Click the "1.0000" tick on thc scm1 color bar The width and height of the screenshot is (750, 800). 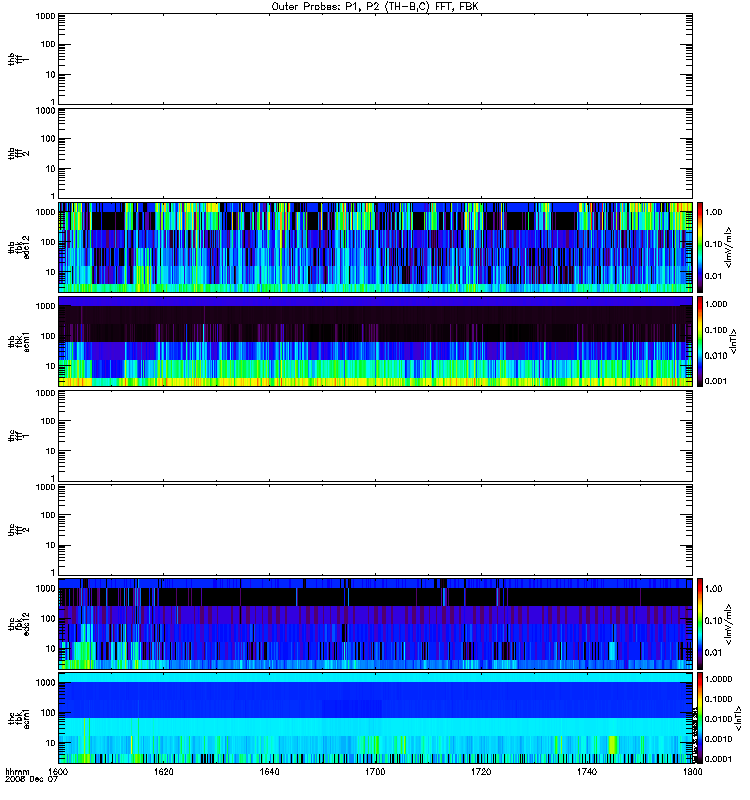718,679
